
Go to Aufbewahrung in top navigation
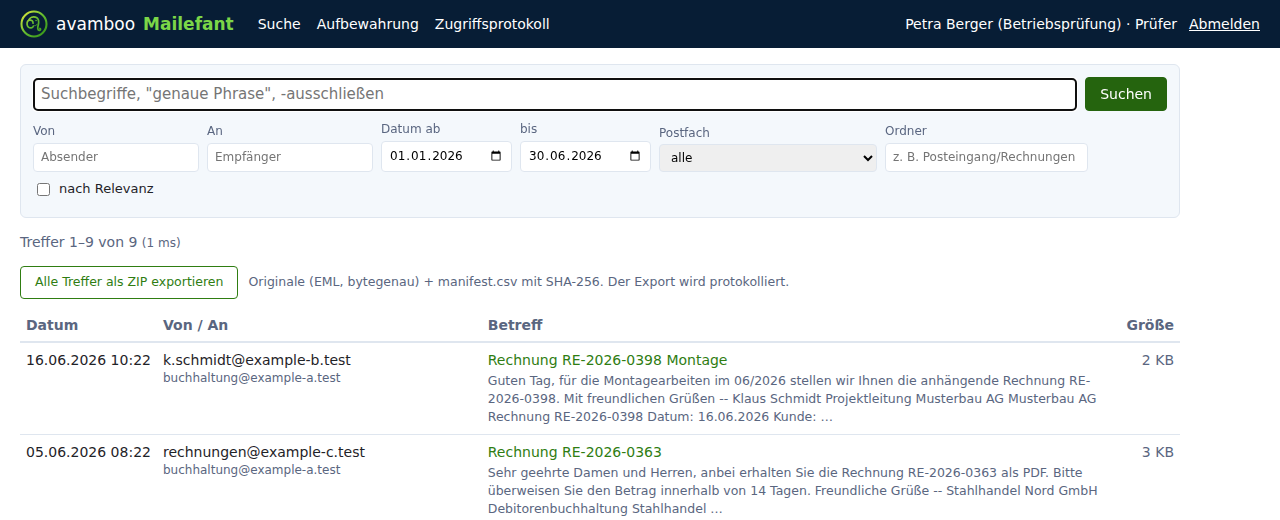[x=368, y=24]
